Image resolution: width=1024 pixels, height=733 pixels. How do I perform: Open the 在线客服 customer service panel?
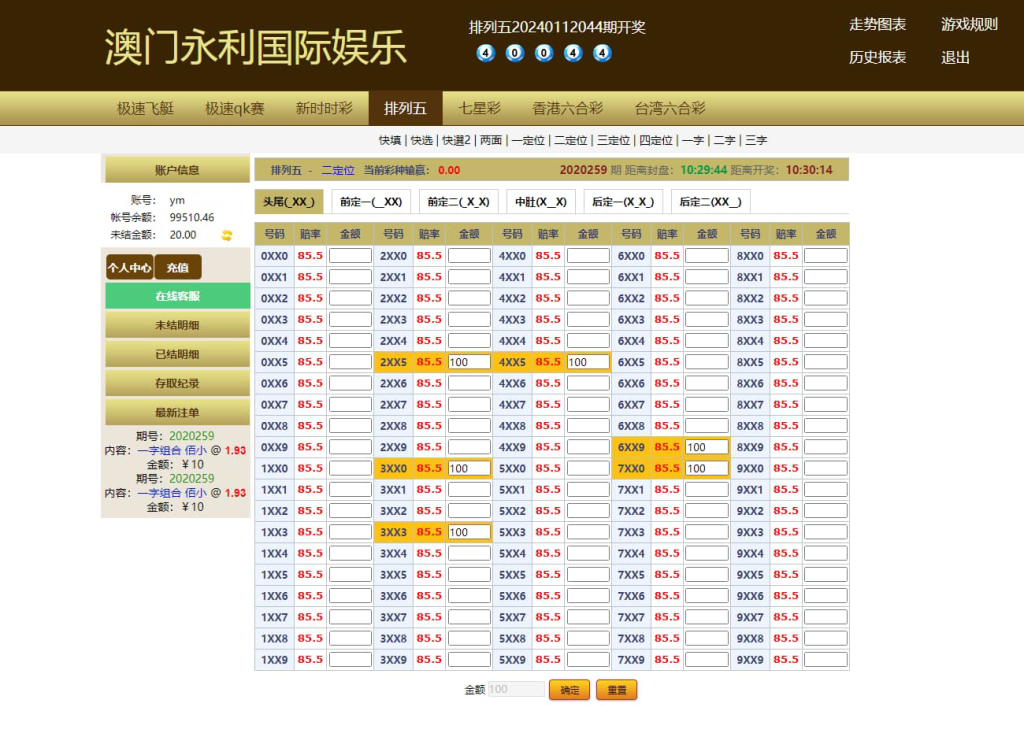click(176, 296)
